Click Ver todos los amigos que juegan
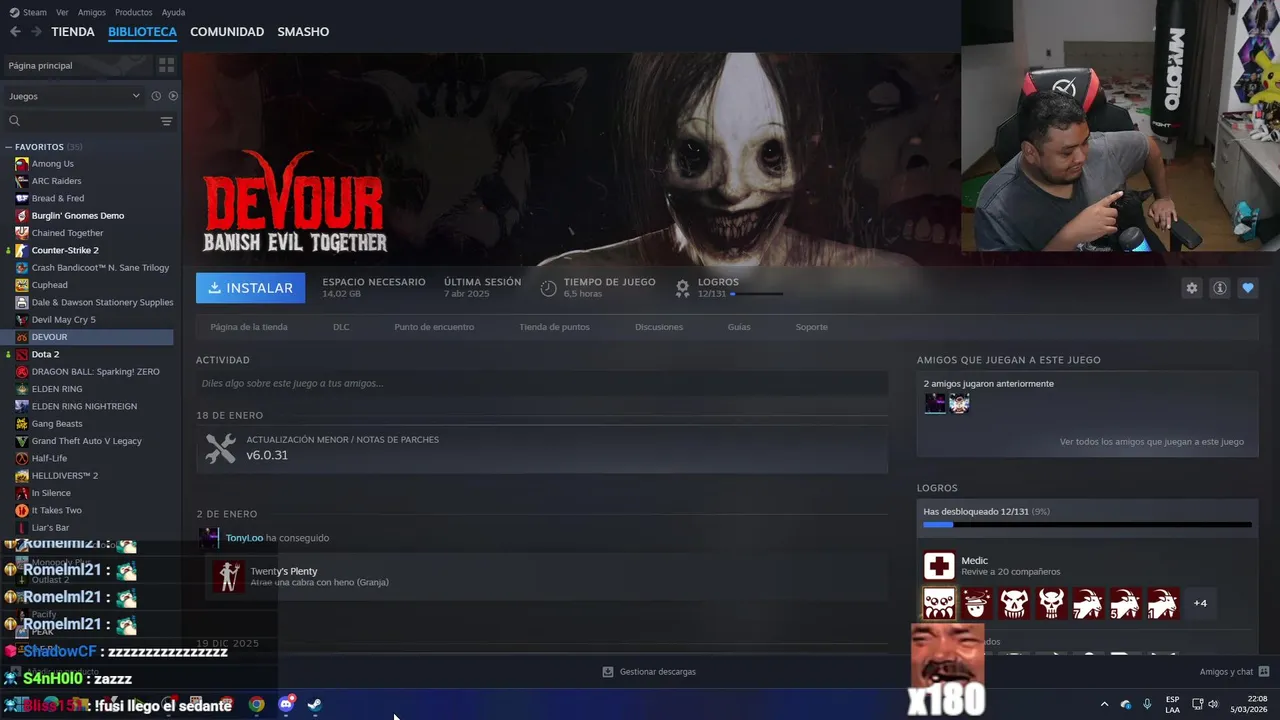This screenshot has height=720, width=1280. 1152,441
